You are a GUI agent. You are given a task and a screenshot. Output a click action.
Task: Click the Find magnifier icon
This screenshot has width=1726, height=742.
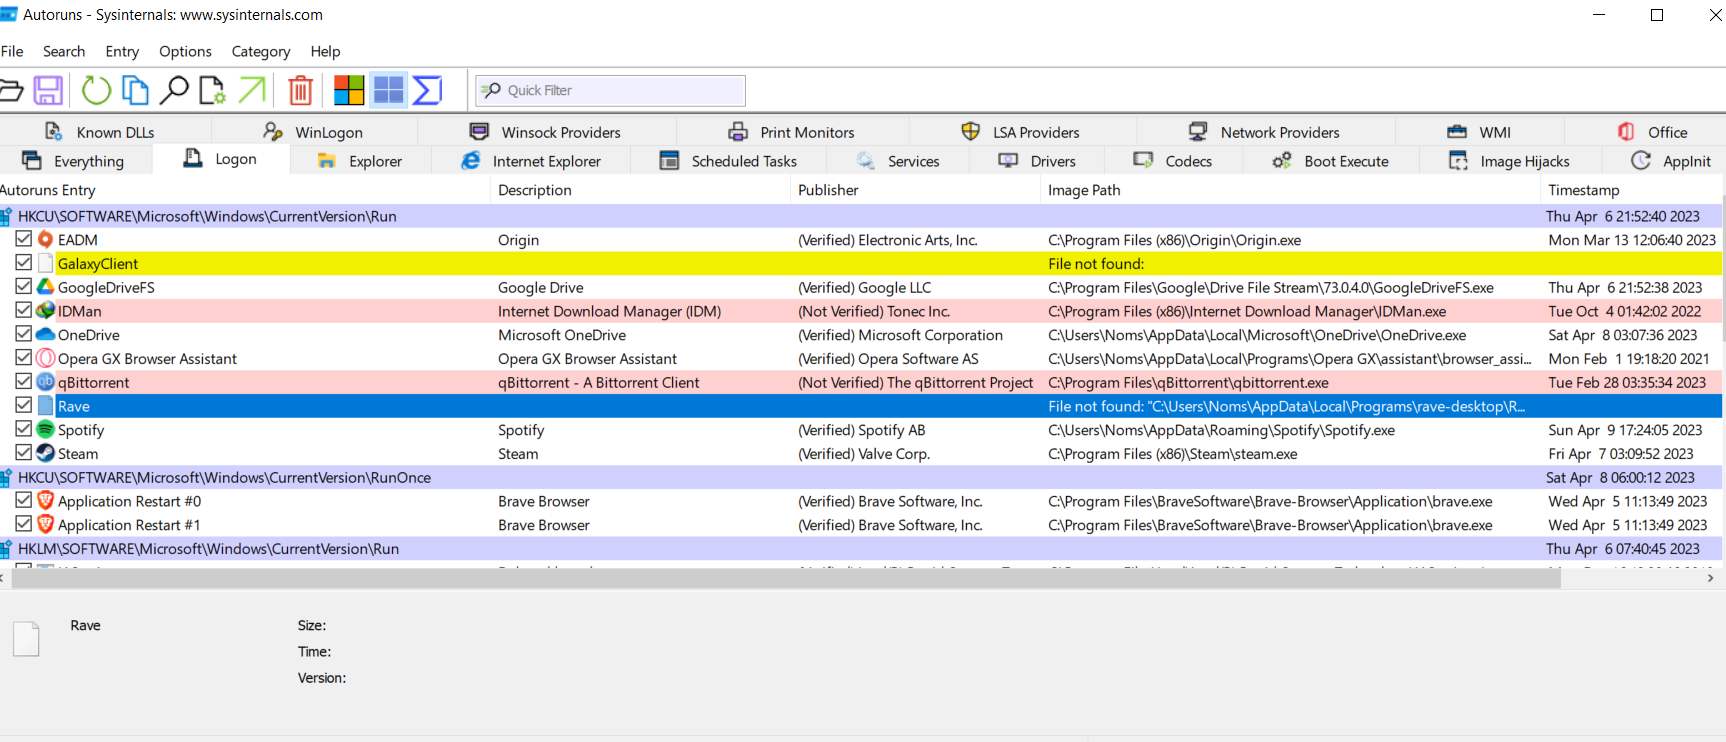[174, 90]
